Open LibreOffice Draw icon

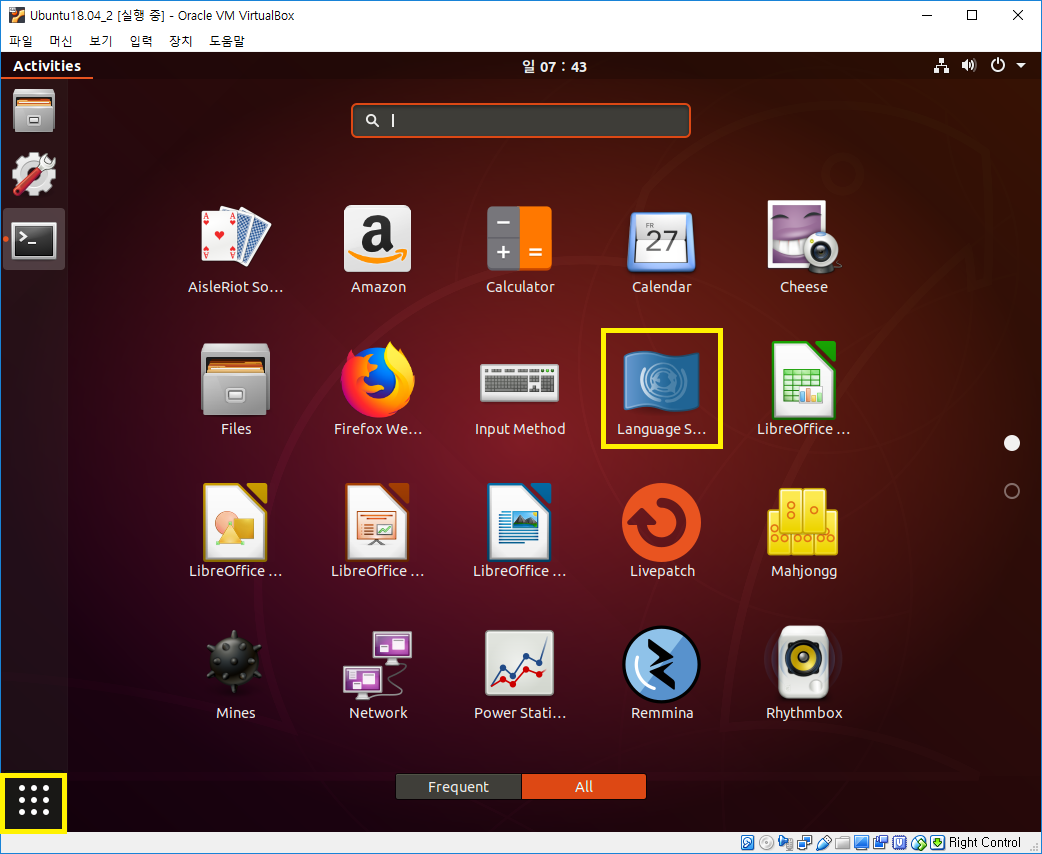pyautogui.click(x=236, y=532)
